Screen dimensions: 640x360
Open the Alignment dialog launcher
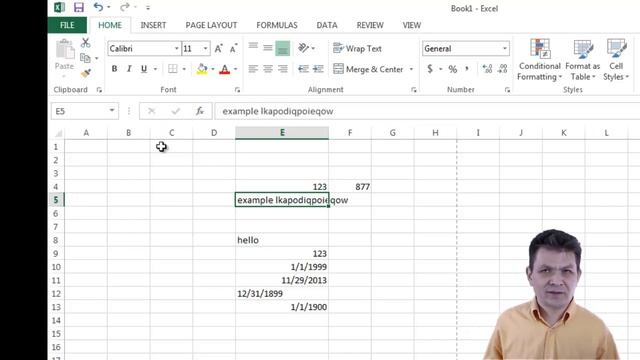(x=414, y=90)
